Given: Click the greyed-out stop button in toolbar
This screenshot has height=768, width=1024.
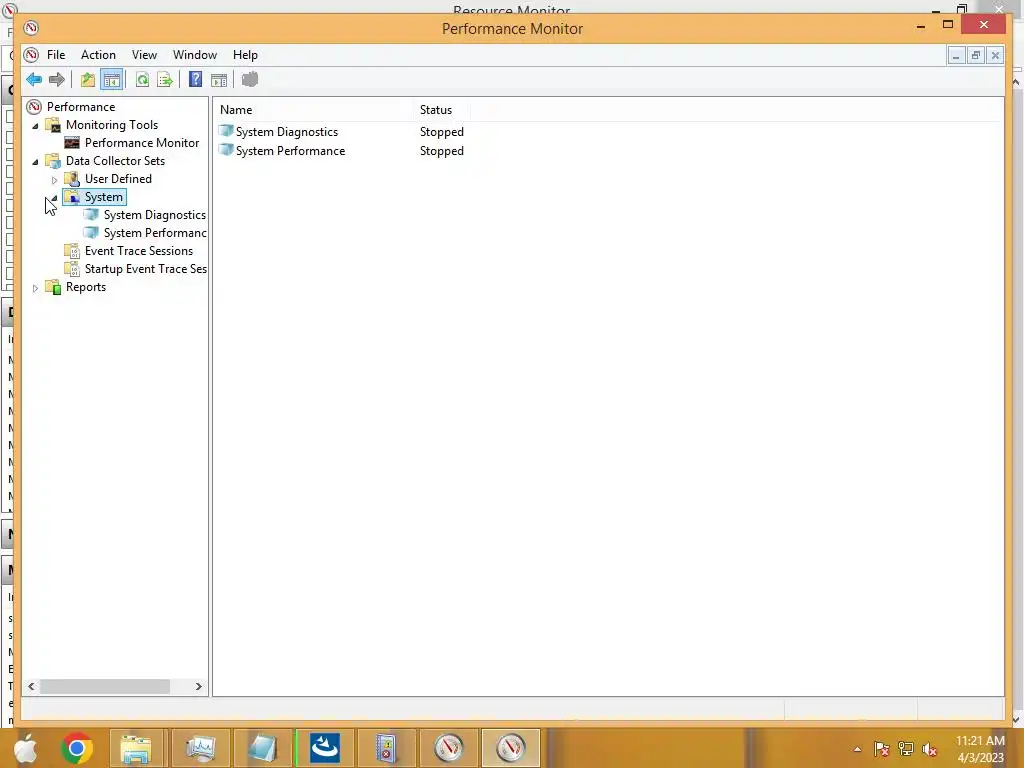Looking at the screenshot, I should [249, 80].
